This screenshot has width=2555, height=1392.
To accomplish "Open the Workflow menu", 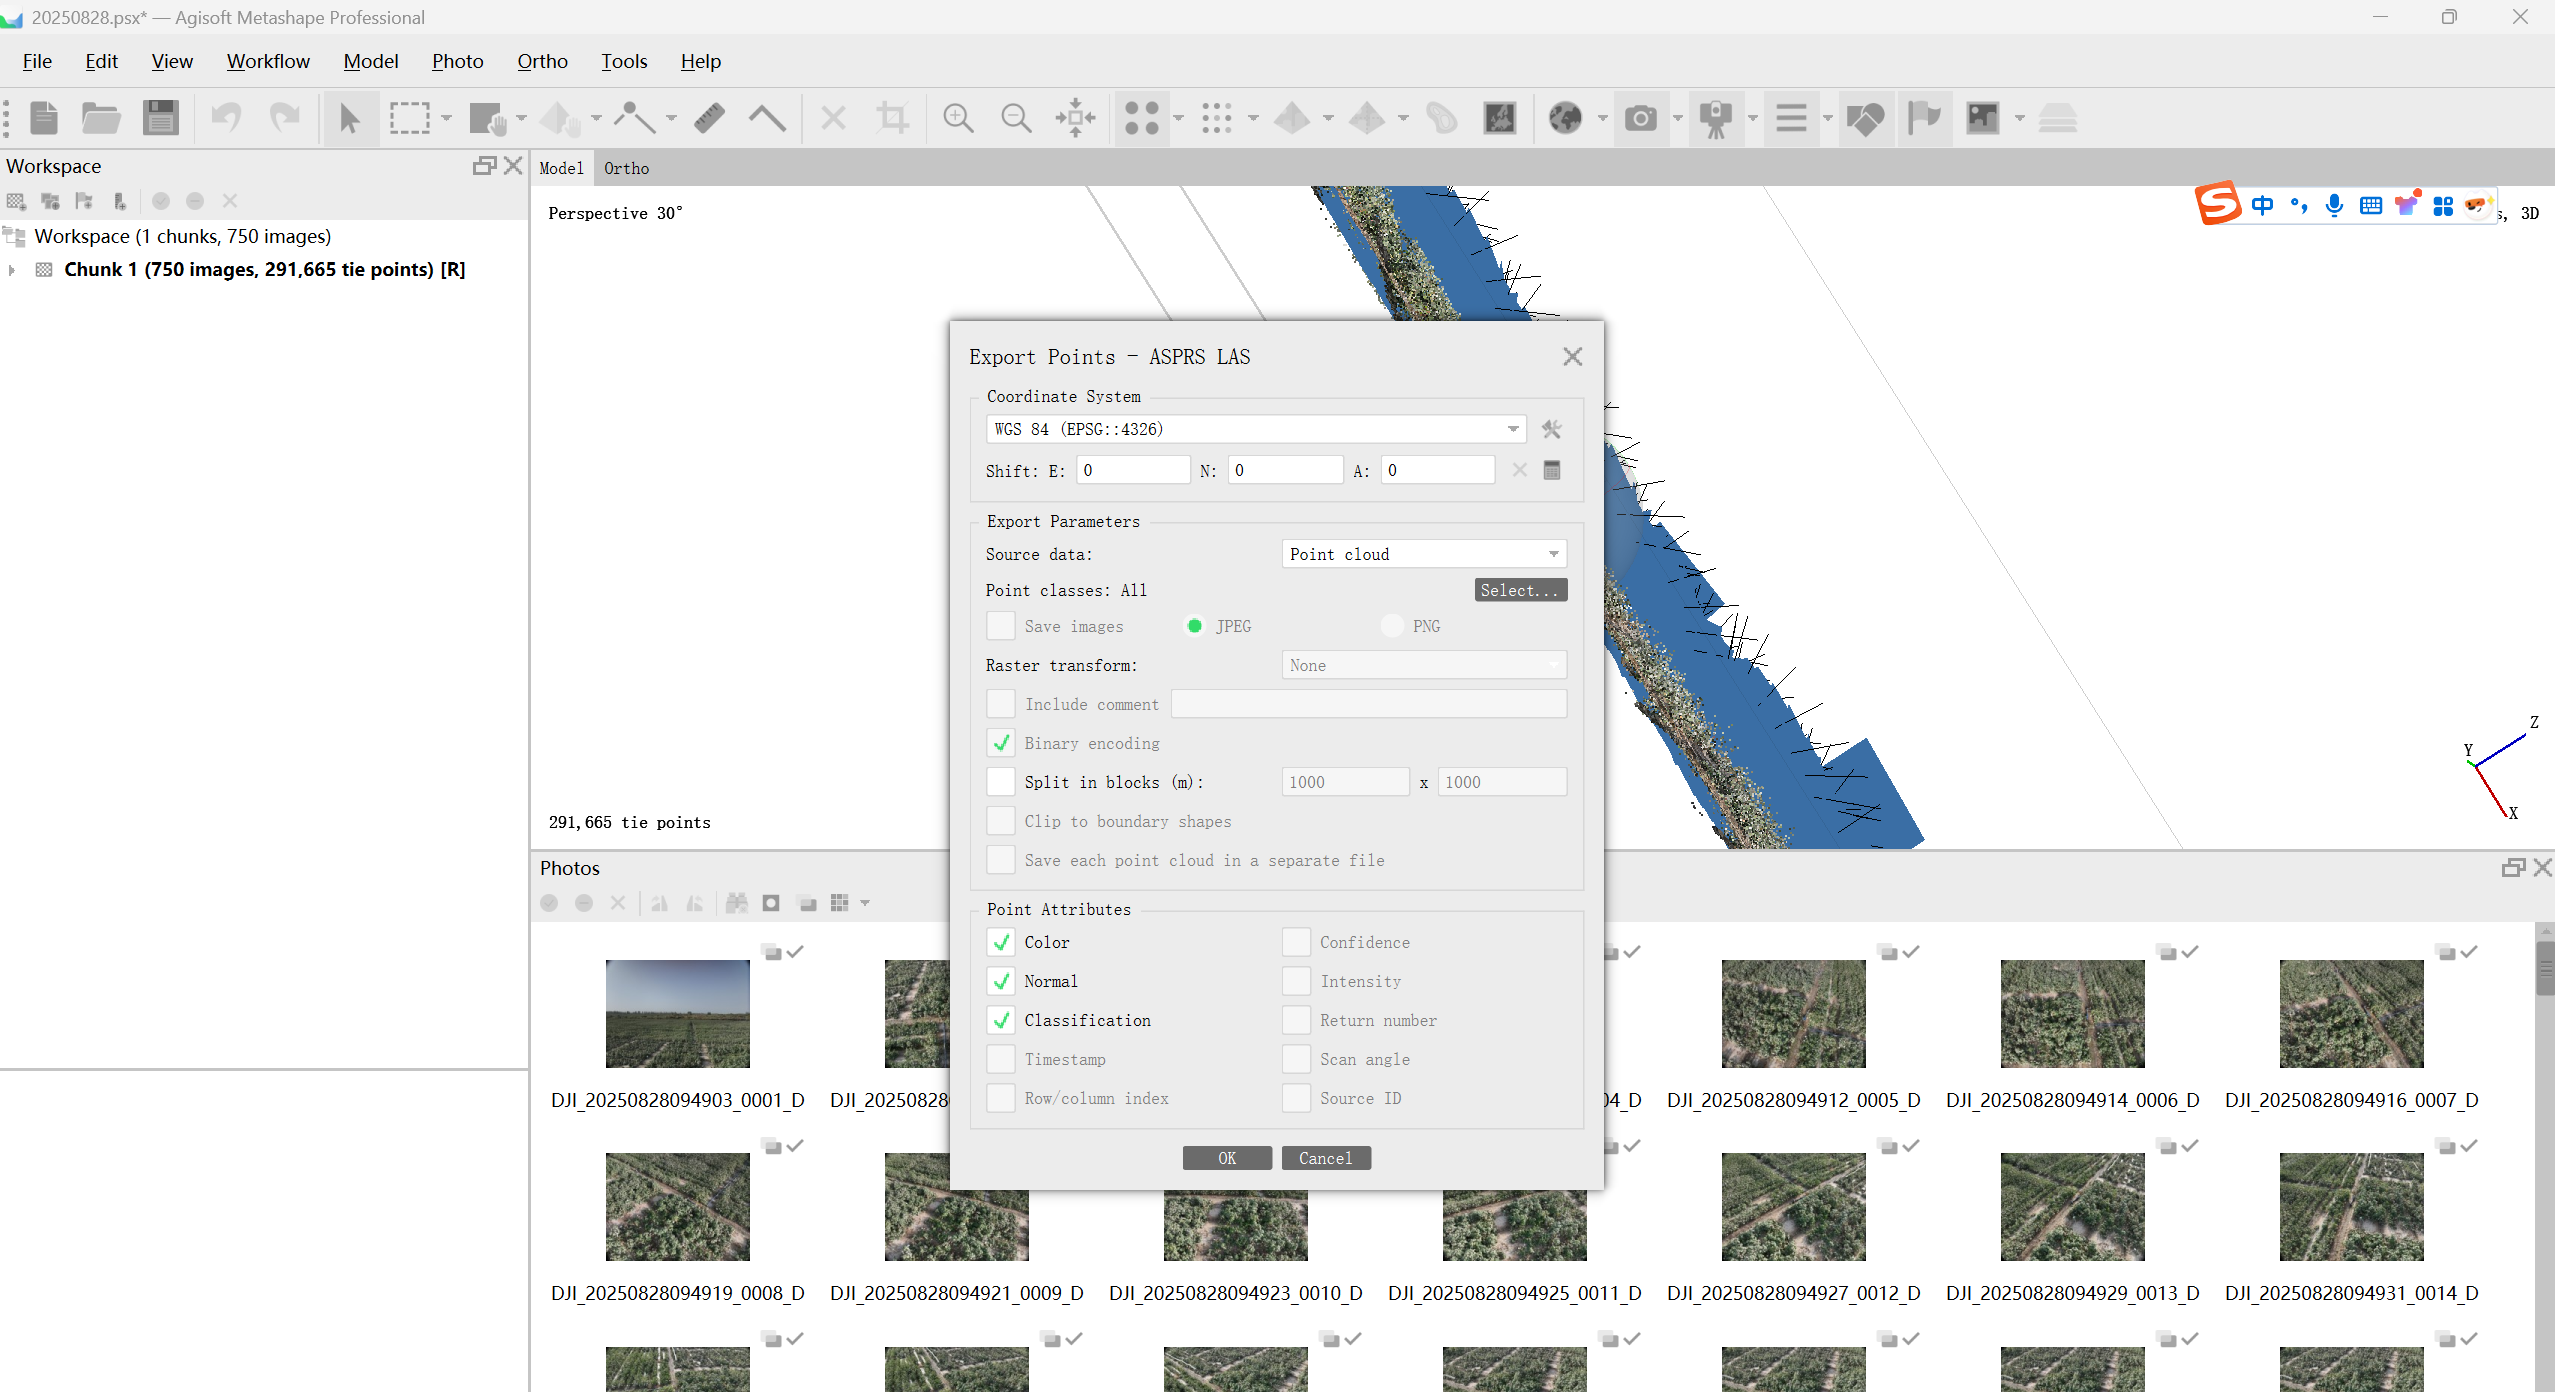I will click(268, 61).
